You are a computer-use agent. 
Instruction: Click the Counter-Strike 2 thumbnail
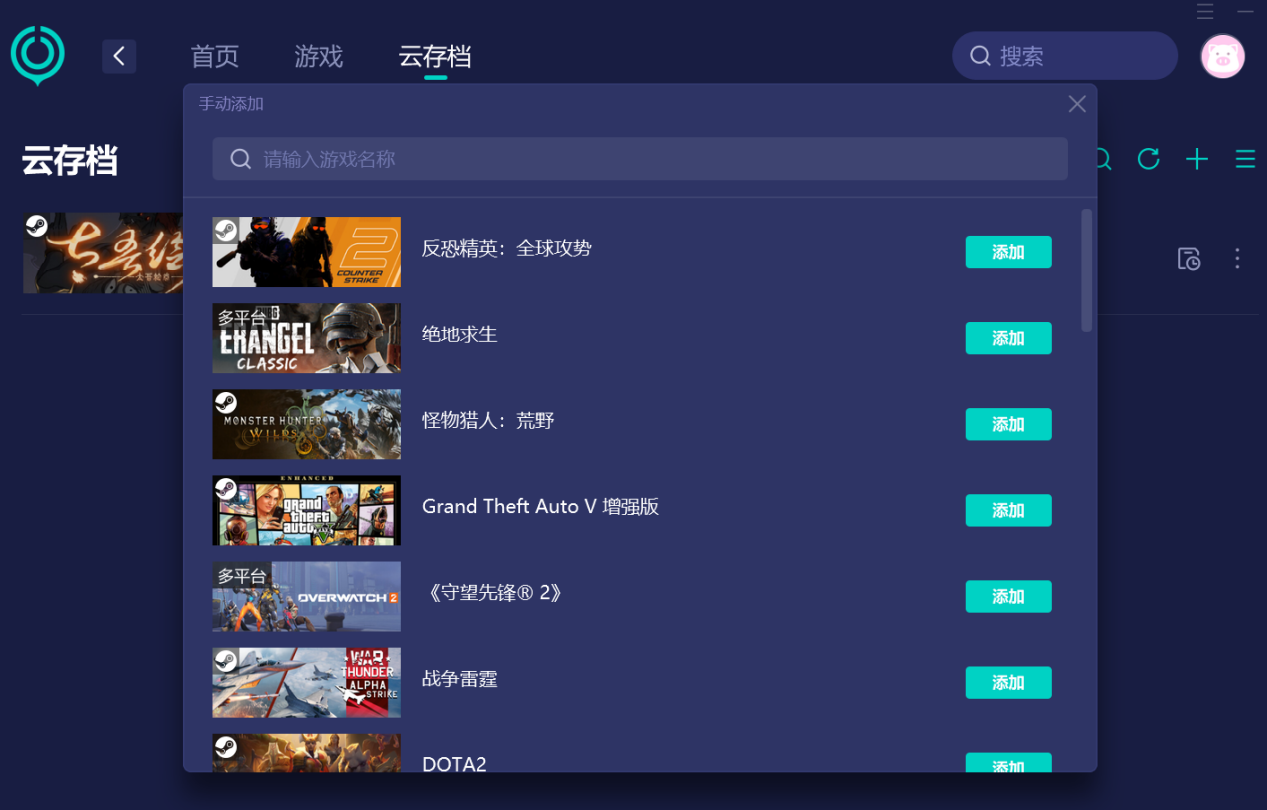(x=306, y=252)
